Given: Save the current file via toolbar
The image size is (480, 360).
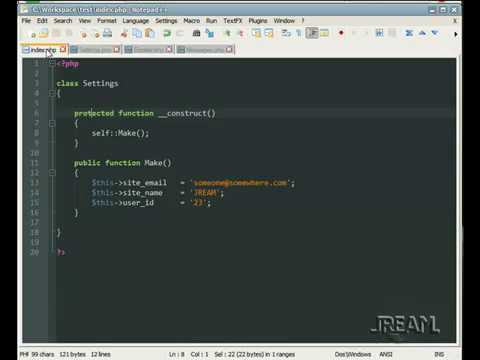Looking at the screenshot, I should pos(56,33).
